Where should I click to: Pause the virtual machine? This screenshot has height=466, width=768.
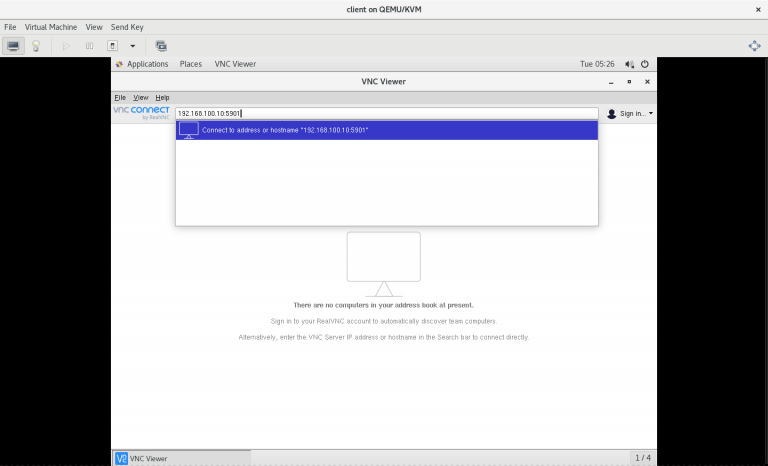(89, 46)
